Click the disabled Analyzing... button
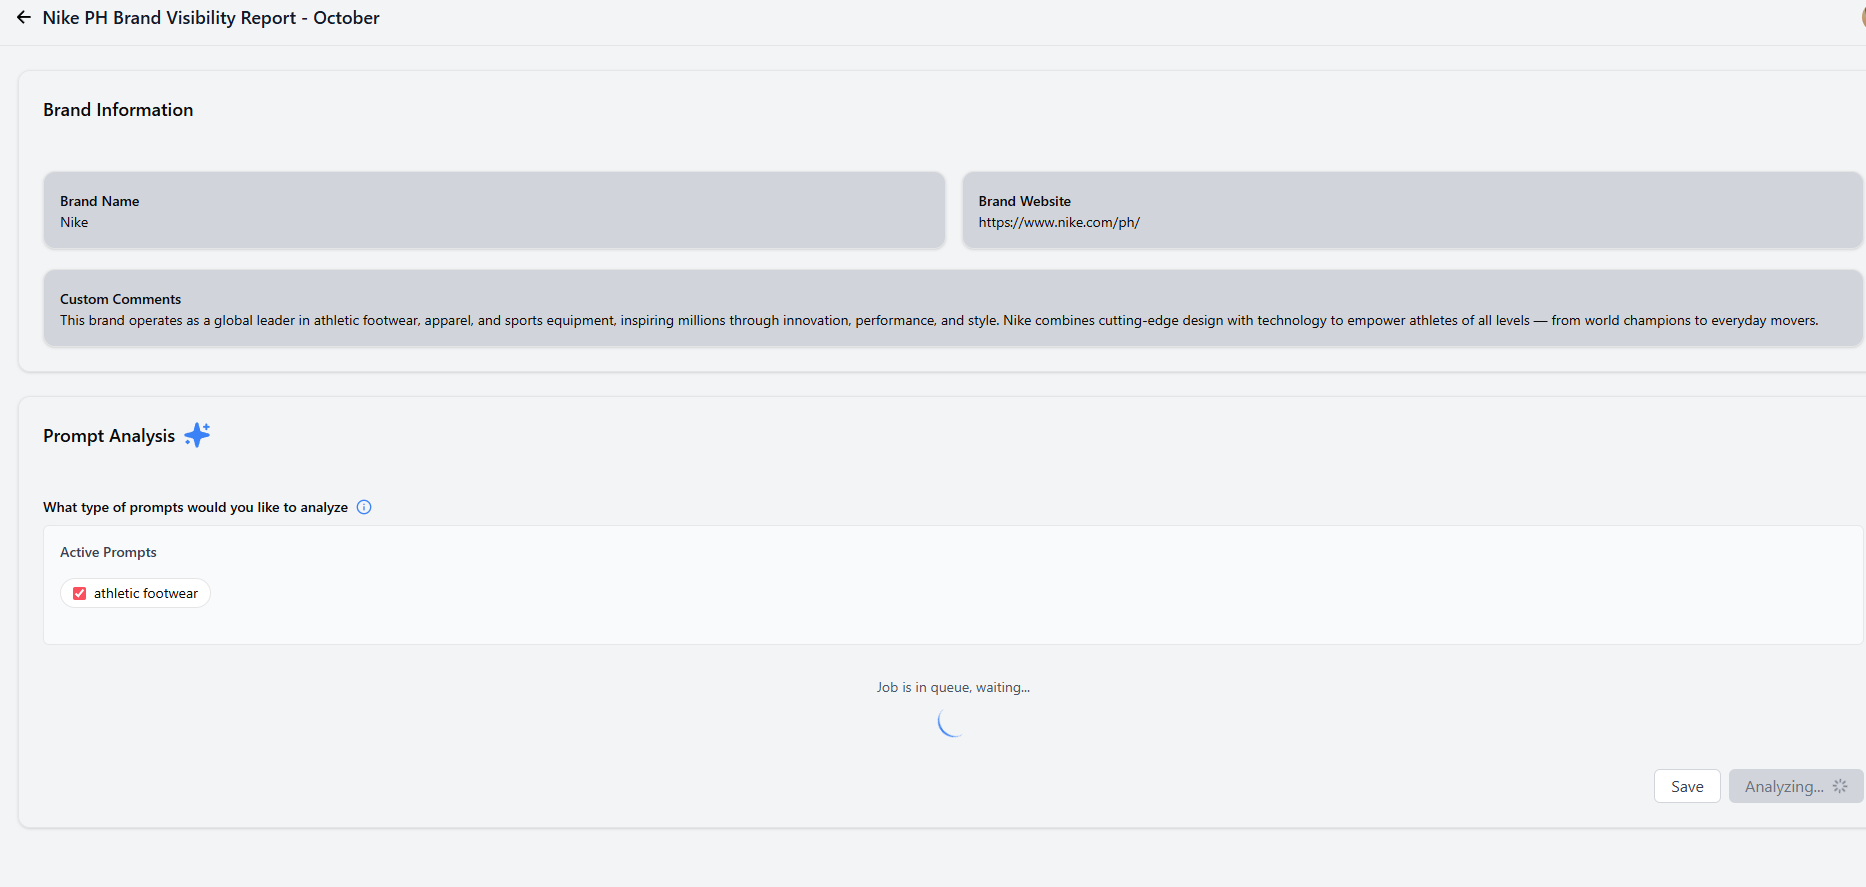Image resolution: width=1866 pixels, height=887 pixels. (x=1784, y=787)
